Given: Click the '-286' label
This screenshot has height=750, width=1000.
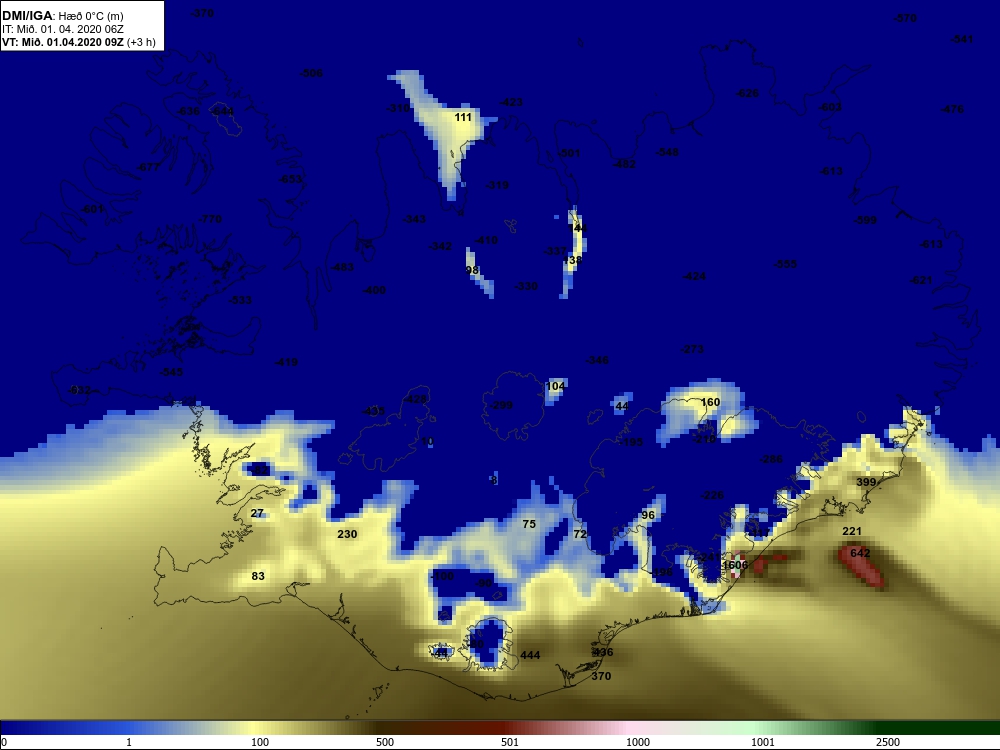Looking at the screenshot, I should [771, 459].
